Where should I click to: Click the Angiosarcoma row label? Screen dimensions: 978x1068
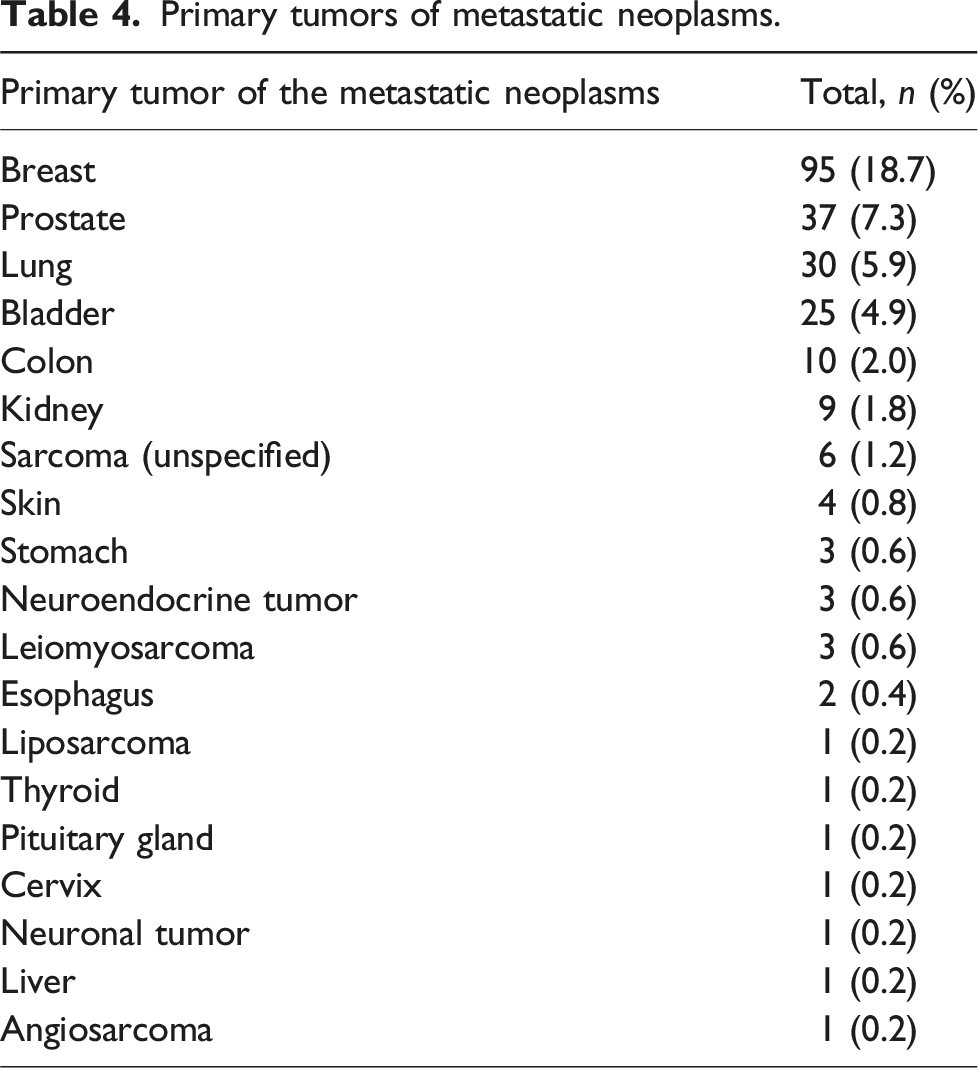pos(107,1029)
